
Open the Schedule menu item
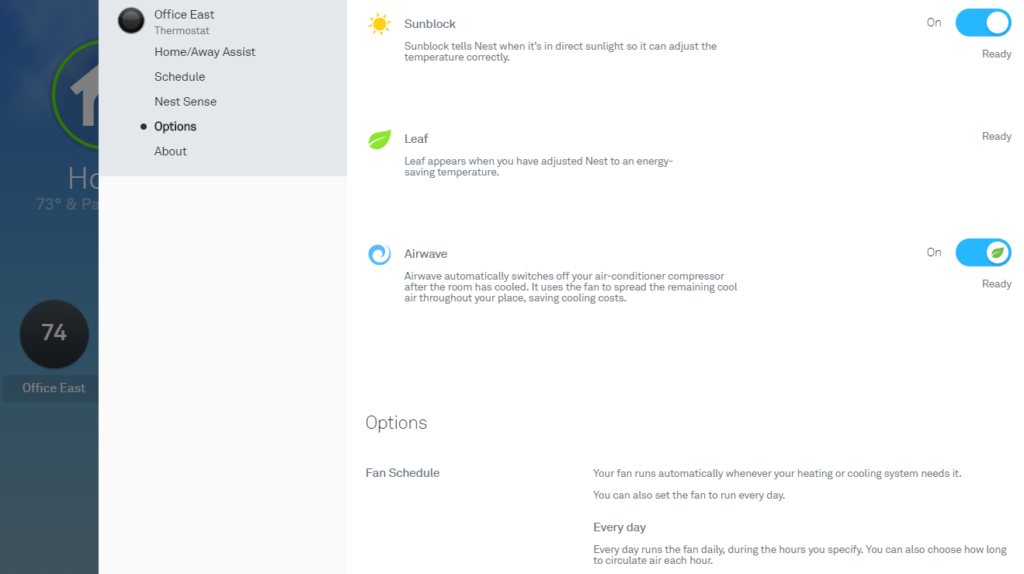point(180,77)
